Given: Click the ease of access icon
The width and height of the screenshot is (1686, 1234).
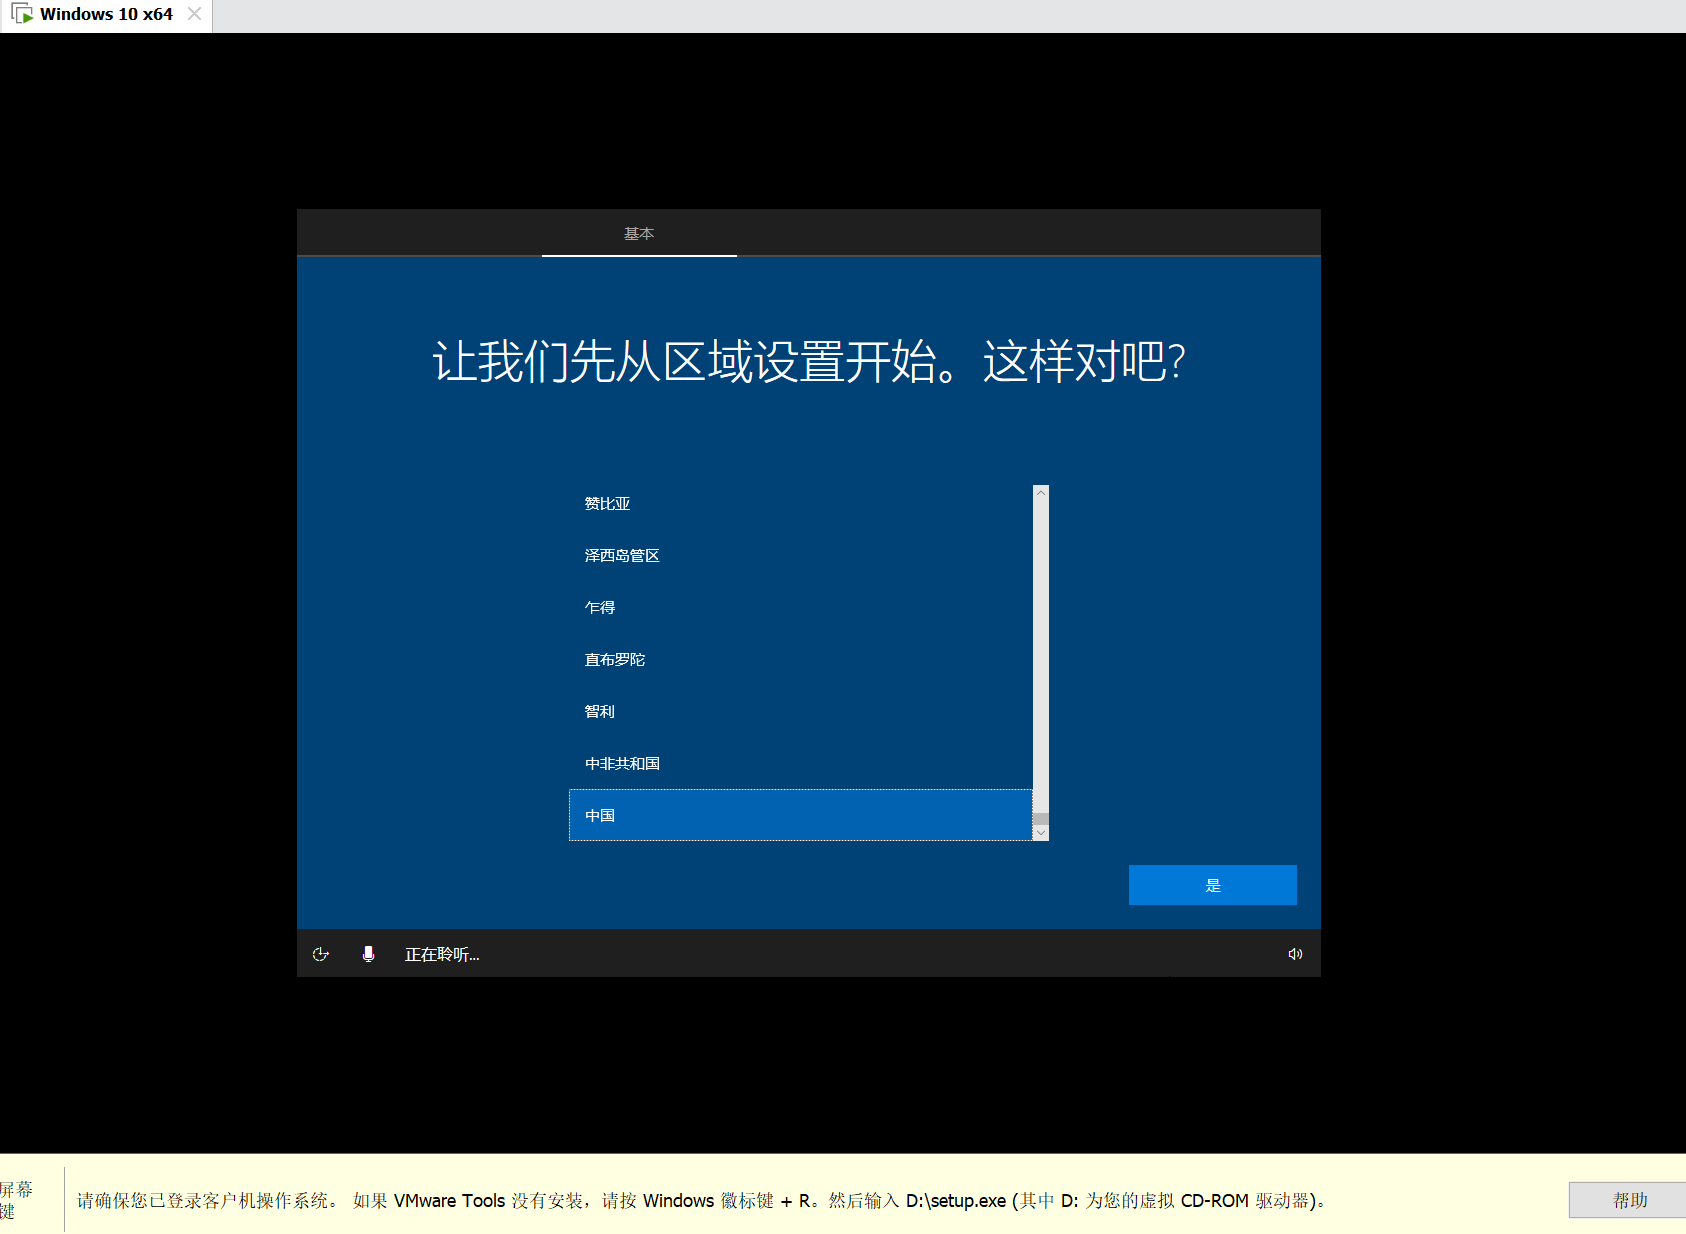Looking at the screenshot, I should pos(321,954).
